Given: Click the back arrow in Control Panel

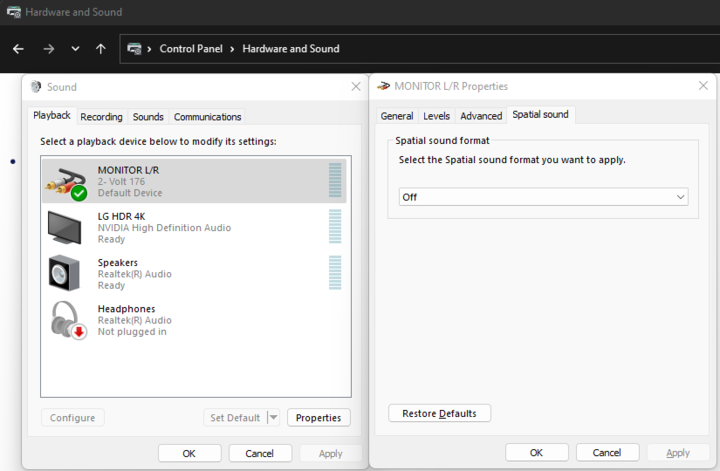Looking at the screenshot, I should [x=18, y=49].
